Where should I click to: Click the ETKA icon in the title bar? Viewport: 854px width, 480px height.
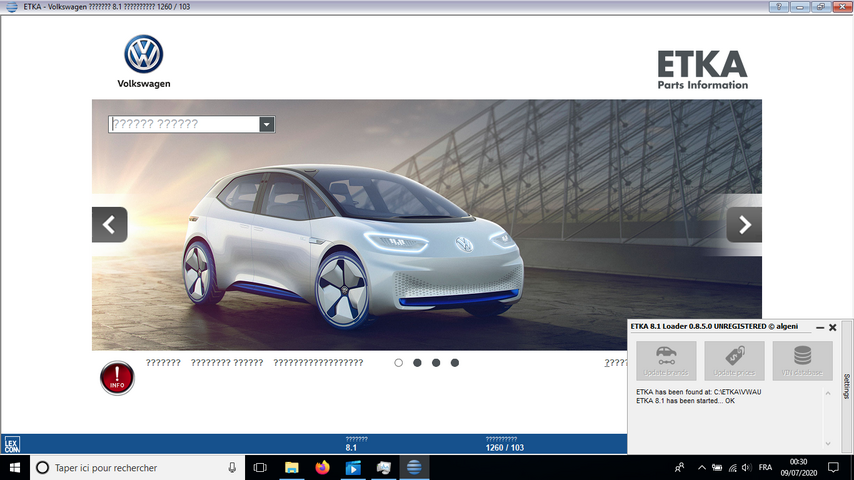pyautogui.click(x=11, y=7)
